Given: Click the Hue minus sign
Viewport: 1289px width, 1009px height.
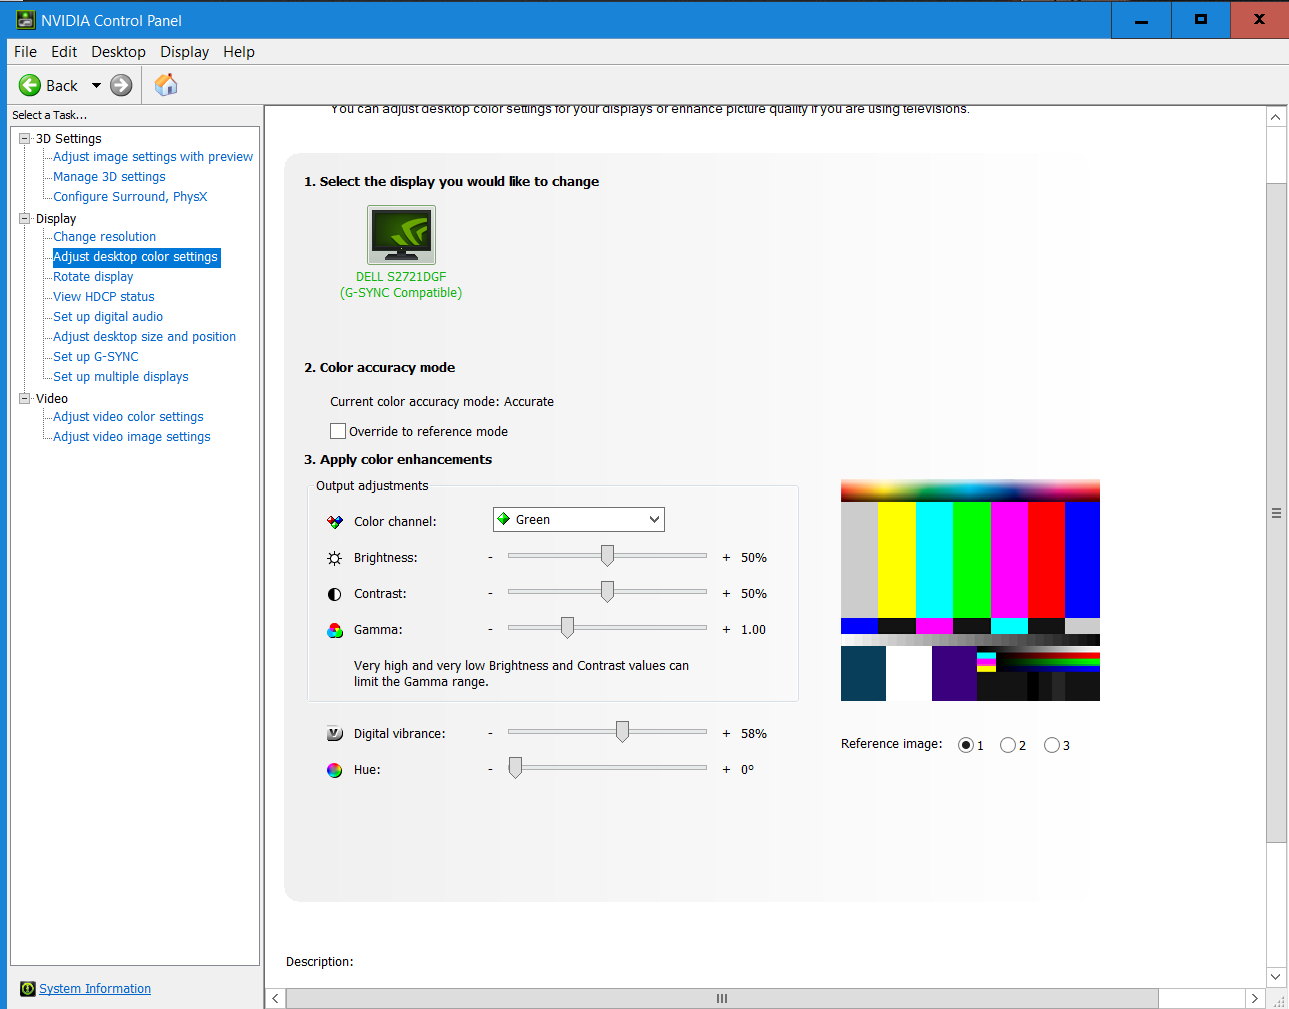Looking at the screenshot, I should [x=490, y=770].
